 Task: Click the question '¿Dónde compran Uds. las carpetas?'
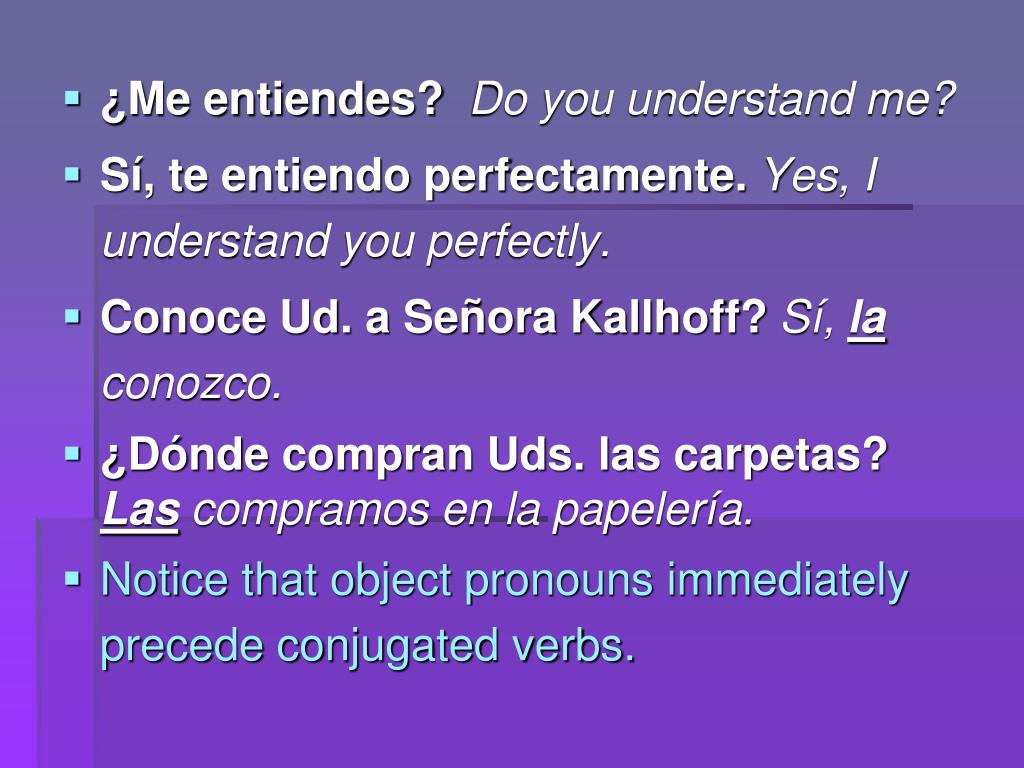click(x=494, y=455)
